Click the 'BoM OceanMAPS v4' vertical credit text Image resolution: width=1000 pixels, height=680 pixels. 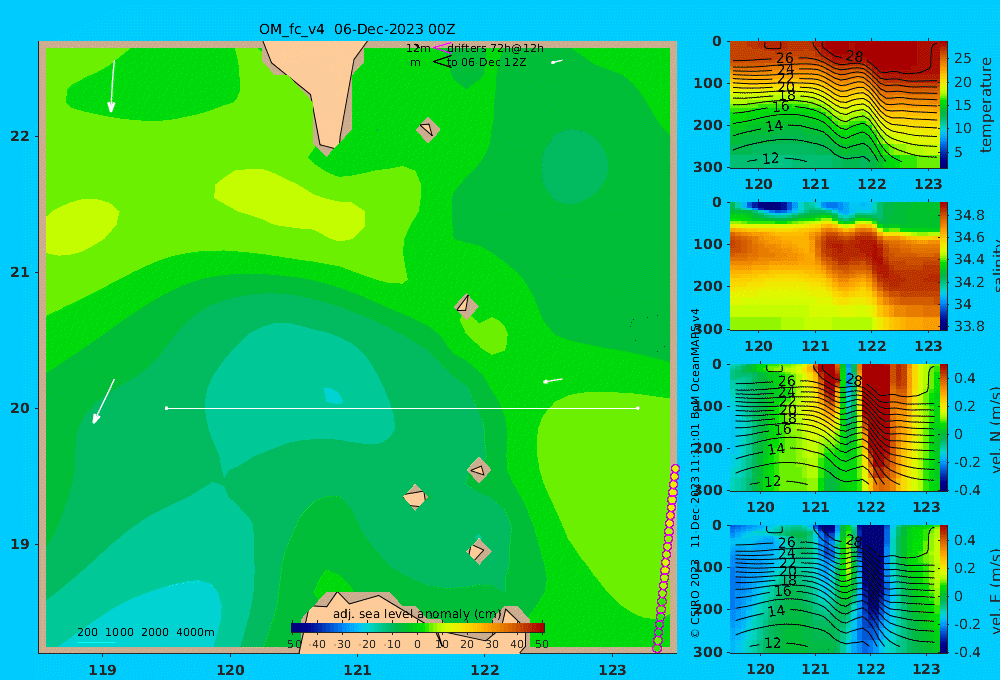point(695,364)
